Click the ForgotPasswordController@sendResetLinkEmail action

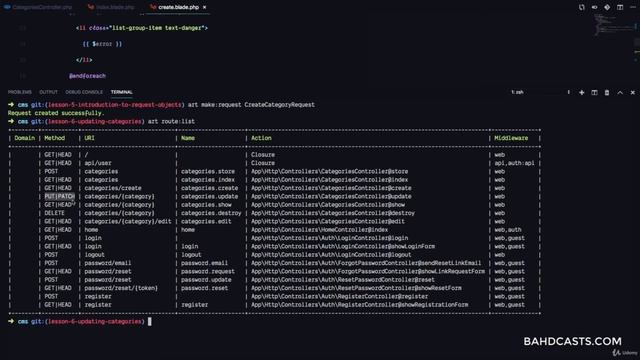click(x=366, y=263)
